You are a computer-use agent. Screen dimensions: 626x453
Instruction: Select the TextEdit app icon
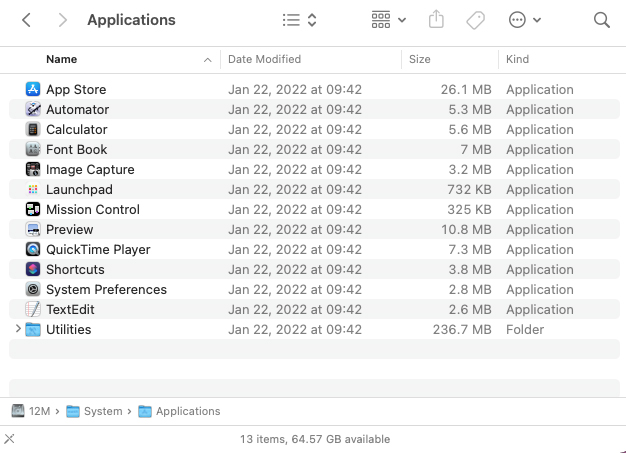coord(32,309)
